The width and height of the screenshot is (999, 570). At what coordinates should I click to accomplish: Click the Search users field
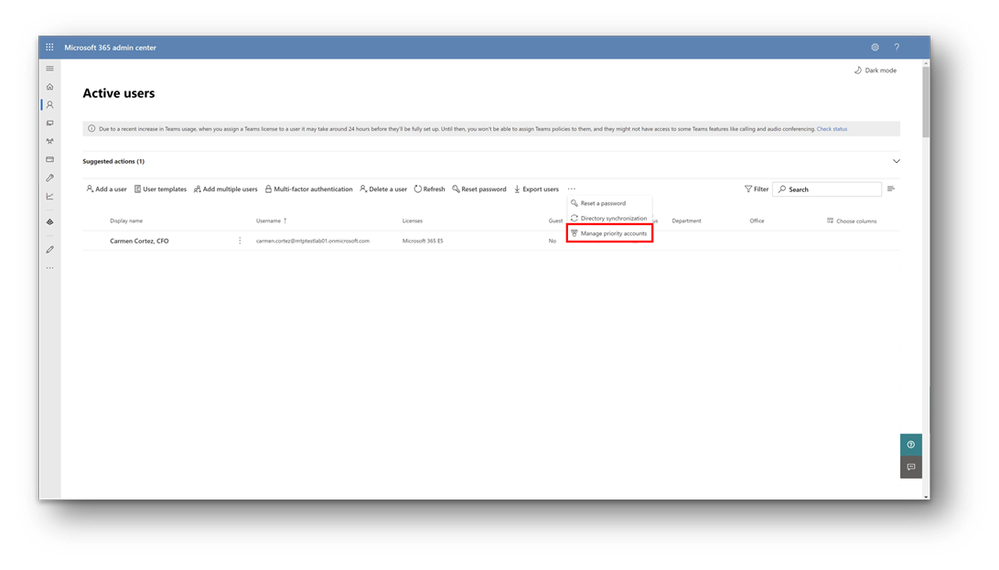[x=827, y=189]
